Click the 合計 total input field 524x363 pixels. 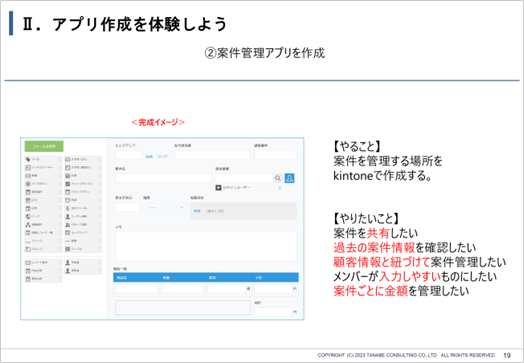(273, 312)
